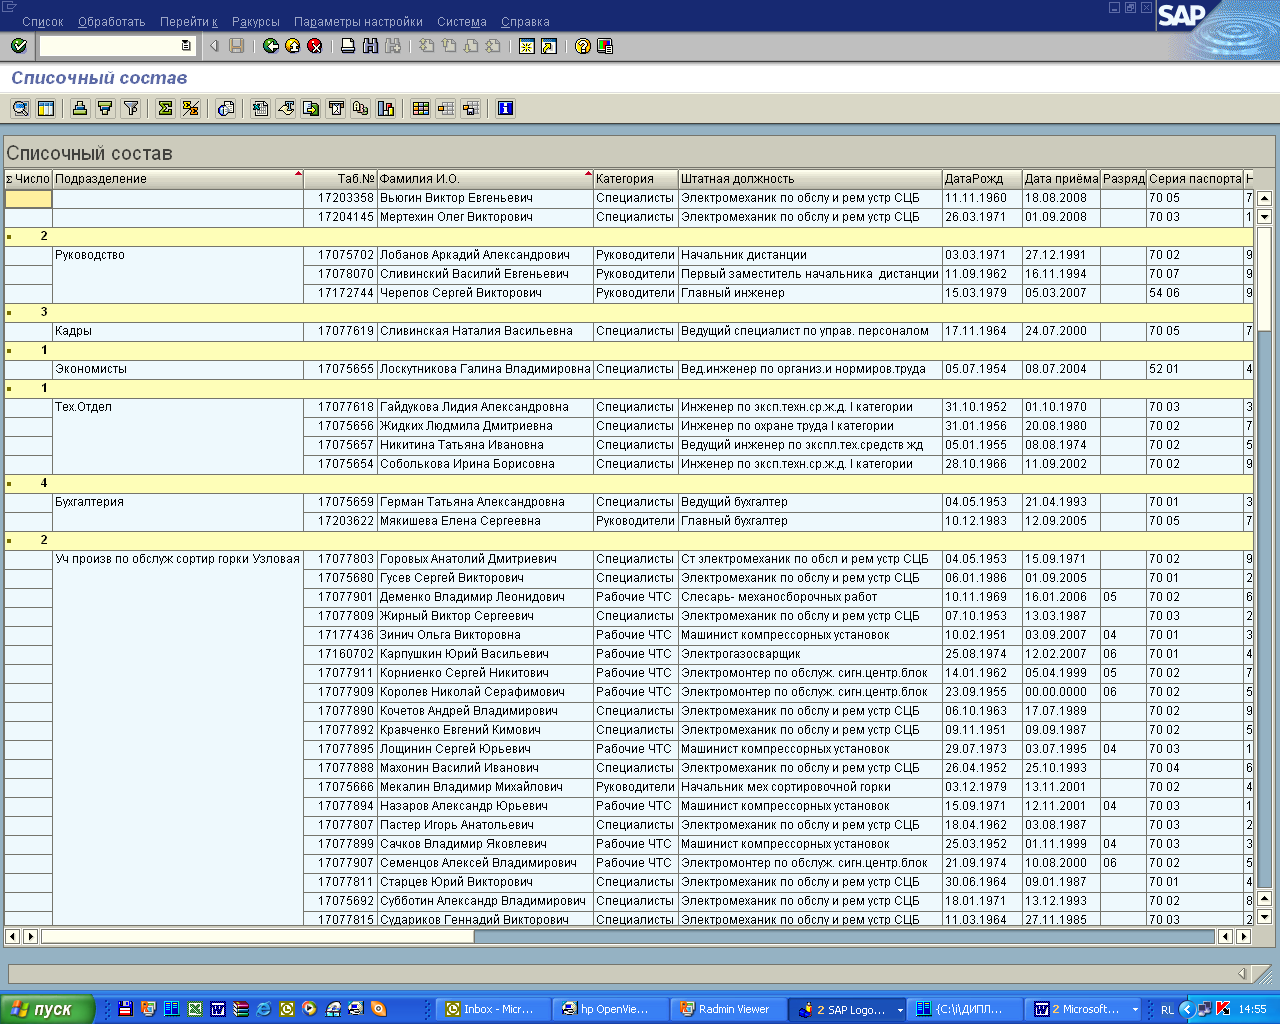
Task: Click the Save layout icon
Action: [x=471, y=108]
